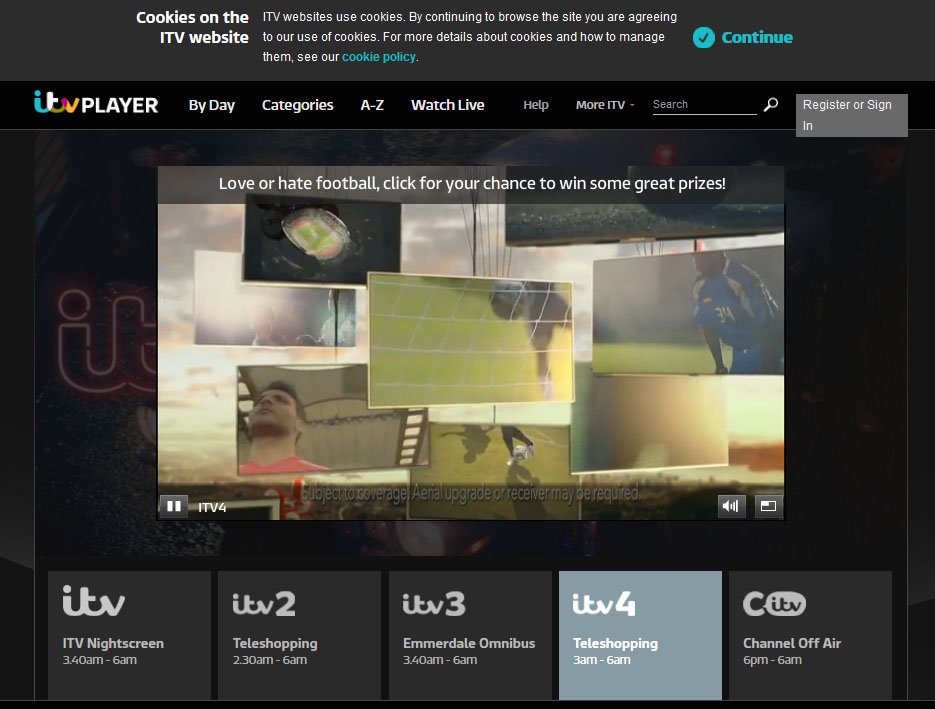
Task: Click the ITV Nightscreen programme title
Action: pos(113,643)
